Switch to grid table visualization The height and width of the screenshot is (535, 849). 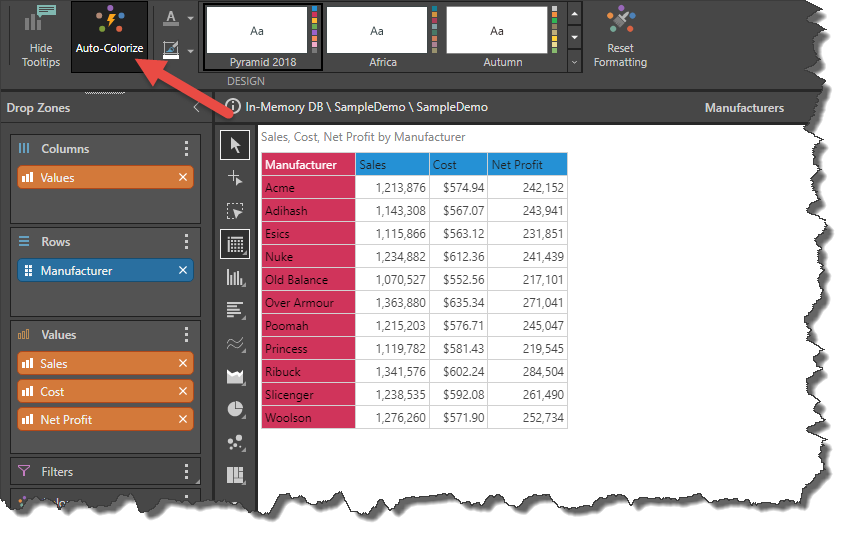click(235, 244)
